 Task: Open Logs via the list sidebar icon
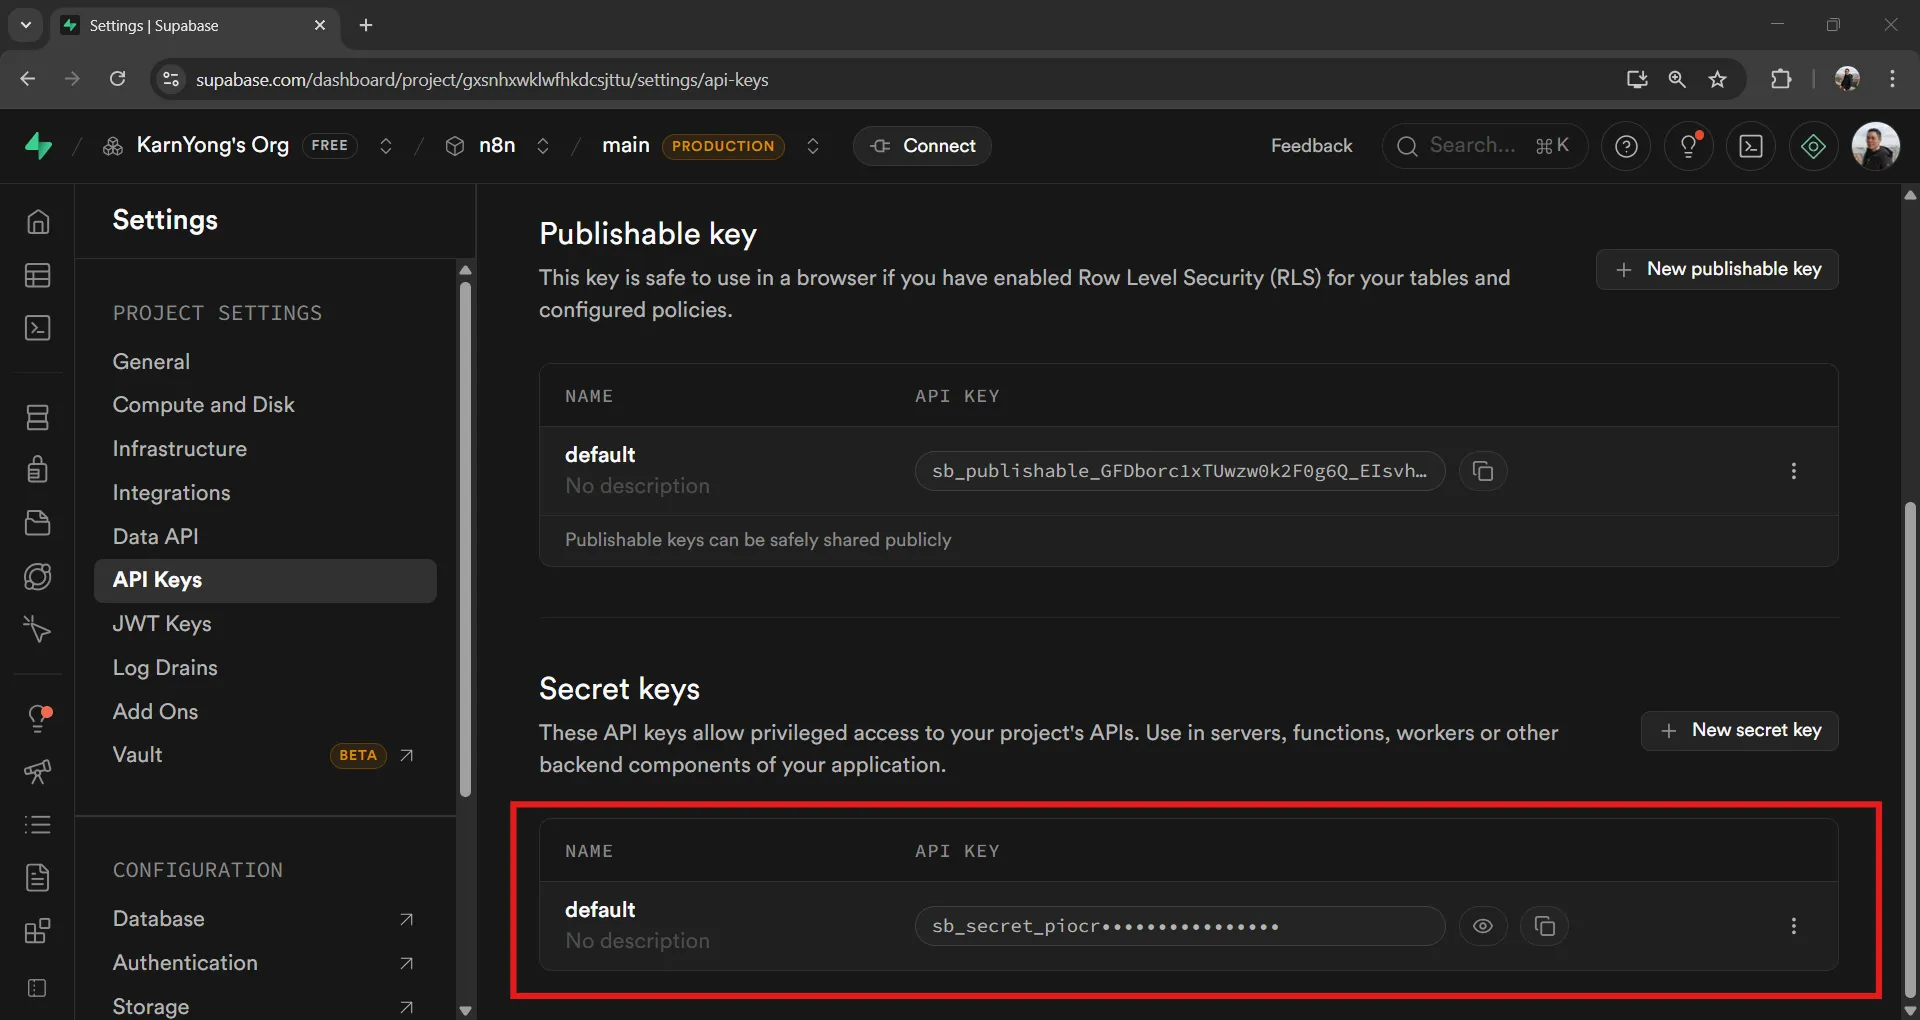click(38, 824)
